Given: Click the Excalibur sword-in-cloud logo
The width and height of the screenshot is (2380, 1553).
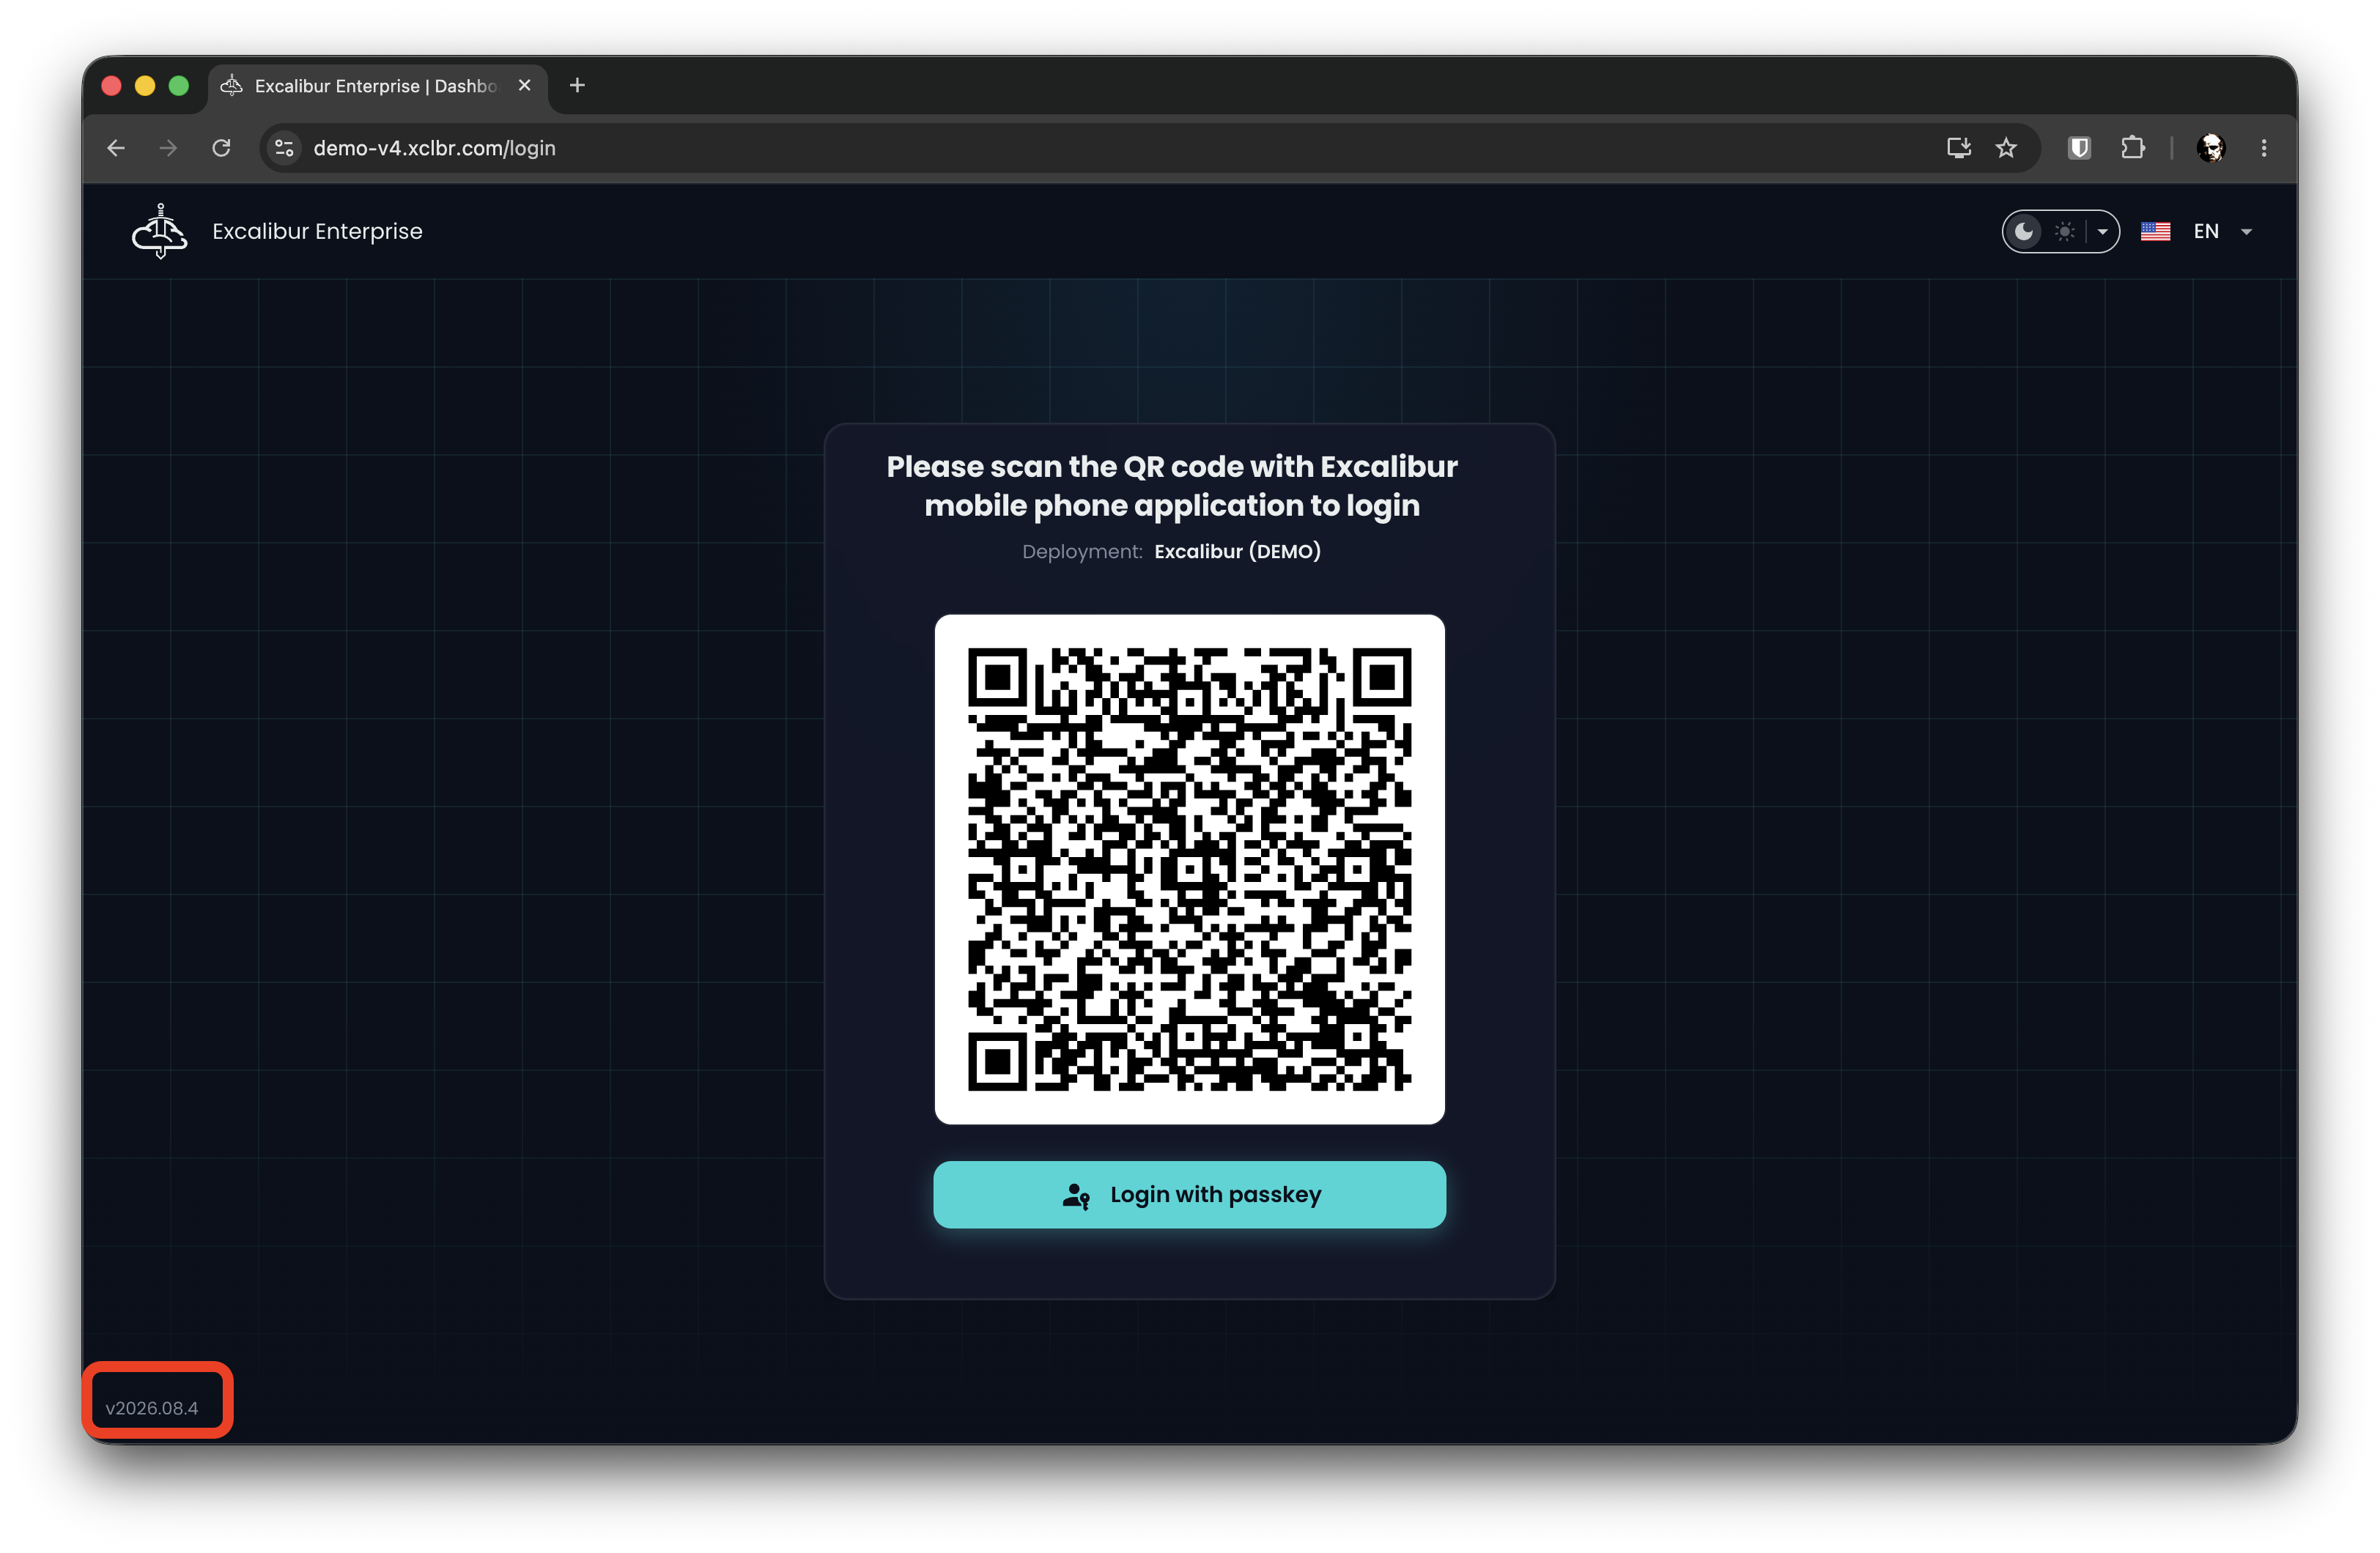Looking at the screenshot, I should point(160,231).
